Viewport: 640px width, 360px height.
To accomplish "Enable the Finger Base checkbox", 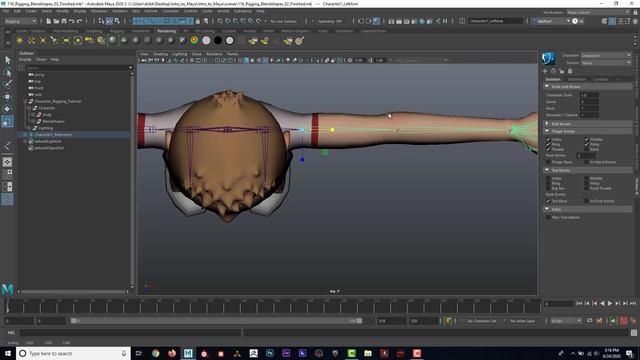I will pos(548,162).
